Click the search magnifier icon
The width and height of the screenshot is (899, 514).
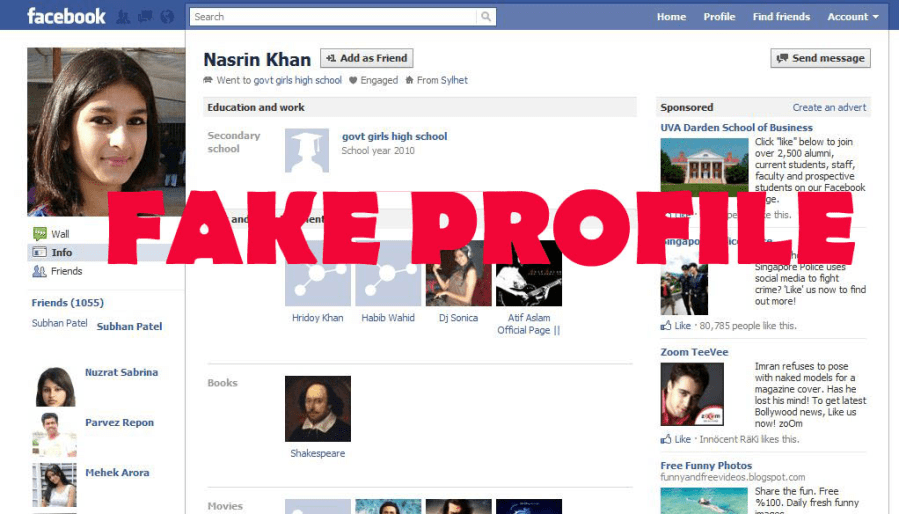click(486, 17)
